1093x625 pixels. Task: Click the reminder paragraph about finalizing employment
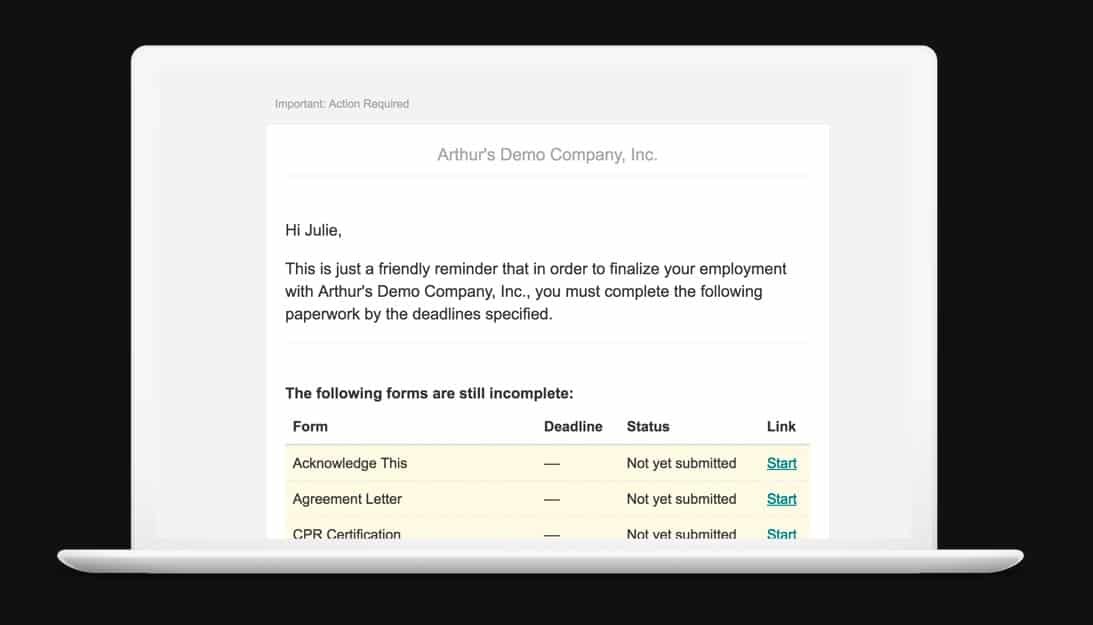pos(535,290)
